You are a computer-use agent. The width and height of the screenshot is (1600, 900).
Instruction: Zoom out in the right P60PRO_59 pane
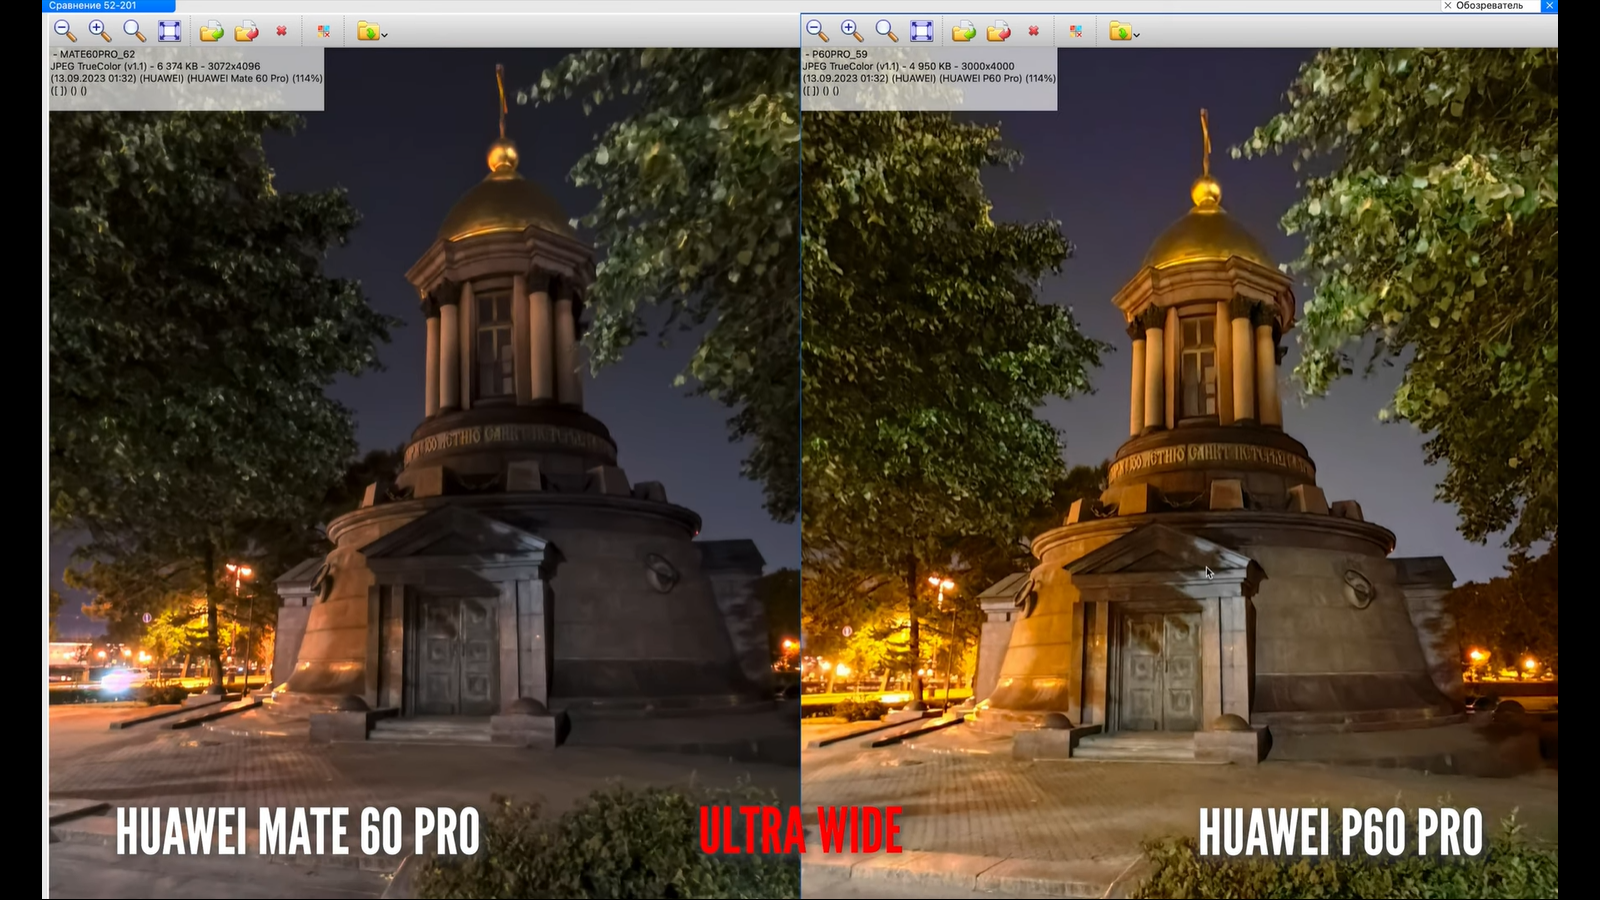[x=817, y=31]
